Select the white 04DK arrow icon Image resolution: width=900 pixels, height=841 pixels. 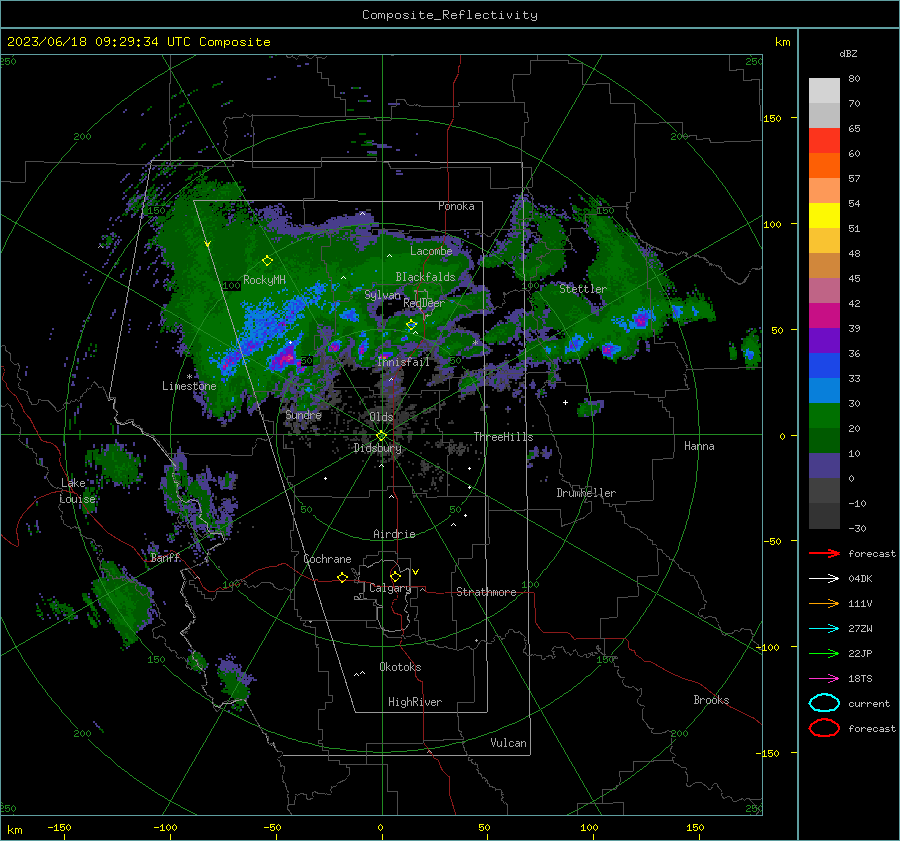[824, 579]
